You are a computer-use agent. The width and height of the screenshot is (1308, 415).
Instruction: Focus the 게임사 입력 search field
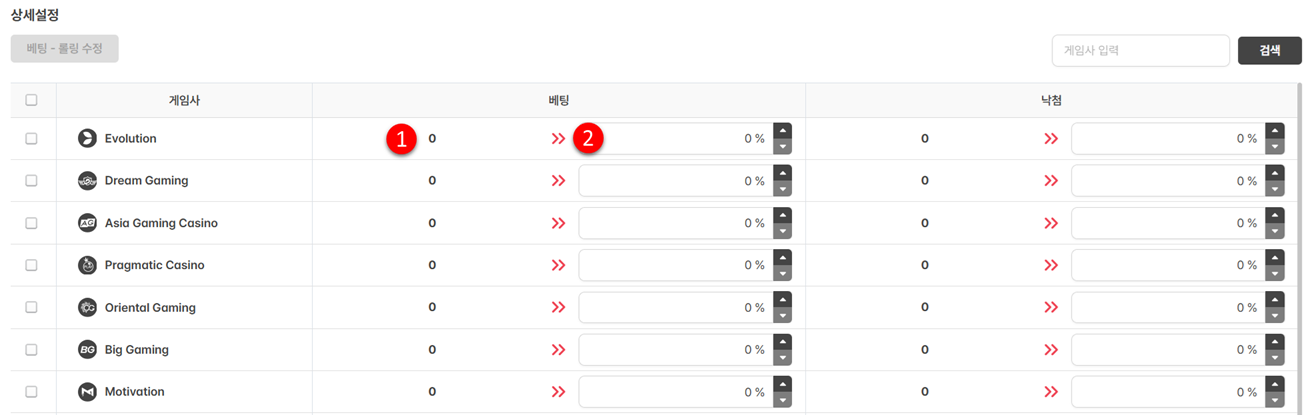[x=1140, y=50]
